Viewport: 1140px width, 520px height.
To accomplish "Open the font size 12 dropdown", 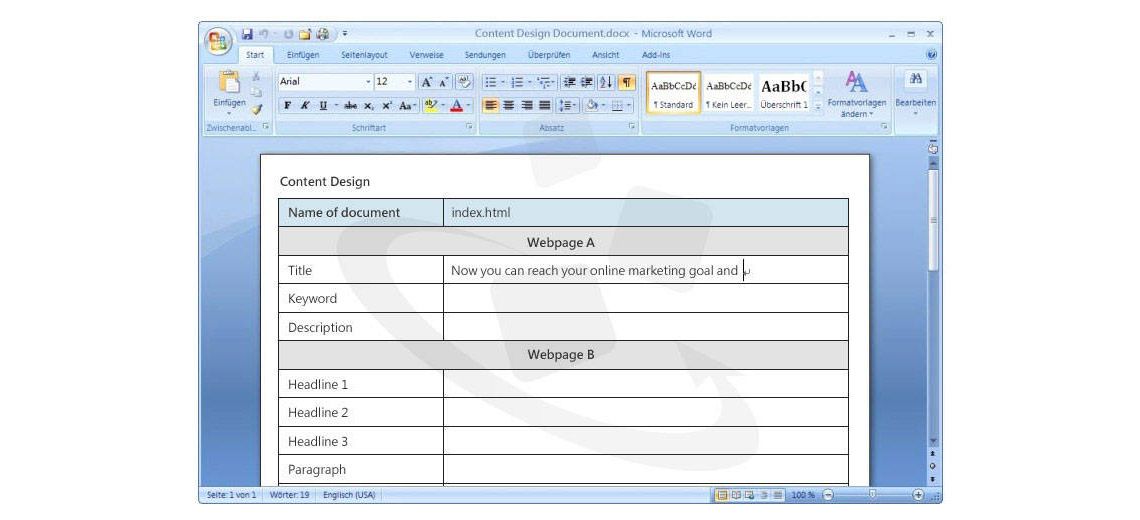I will point(410,82).
